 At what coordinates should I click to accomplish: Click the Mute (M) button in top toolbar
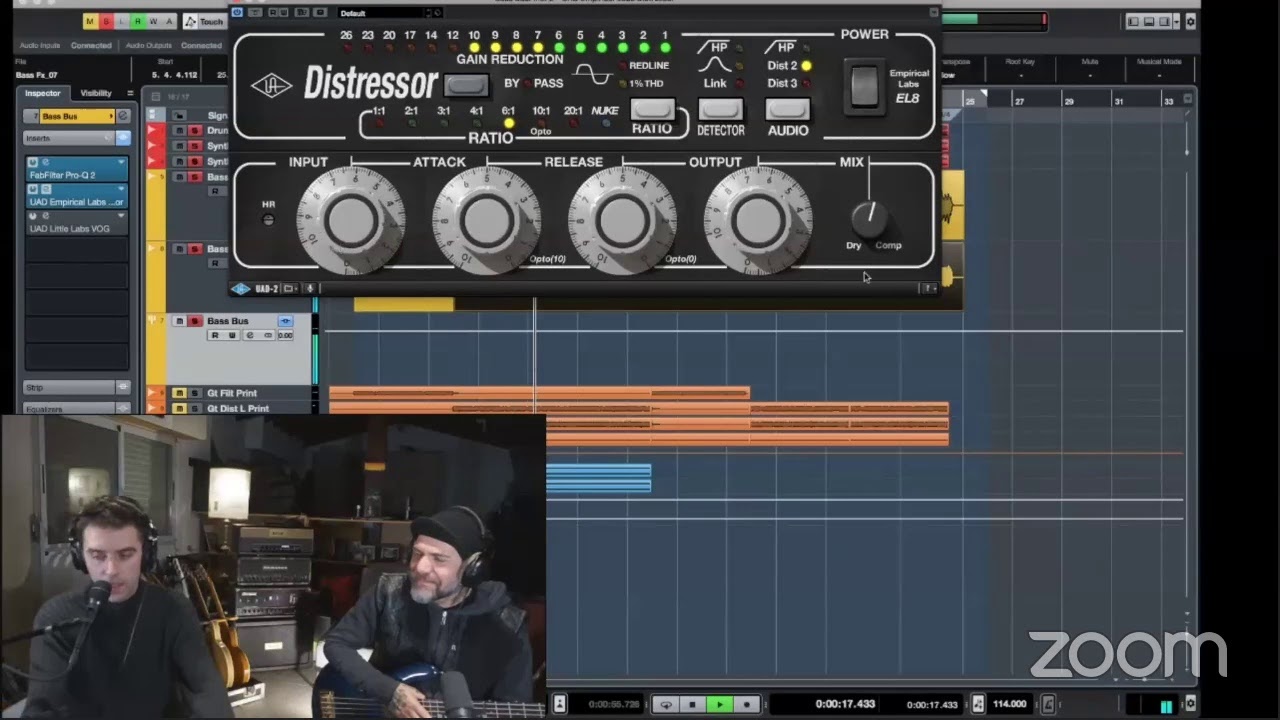point(91,21)
